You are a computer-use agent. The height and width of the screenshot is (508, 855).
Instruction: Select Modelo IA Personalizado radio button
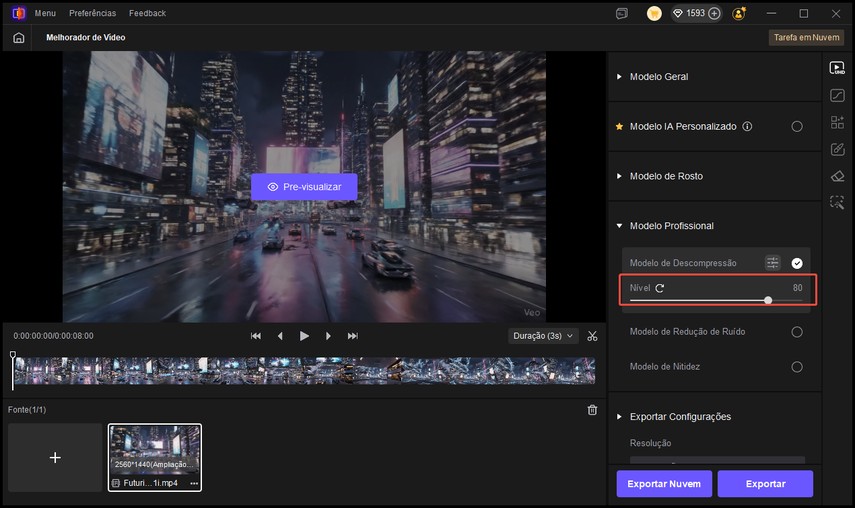click(797, 126)
